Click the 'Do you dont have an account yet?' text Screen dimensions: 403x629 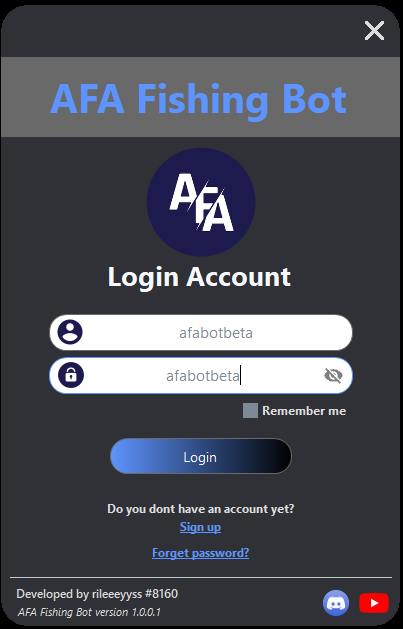click(200, 509)
